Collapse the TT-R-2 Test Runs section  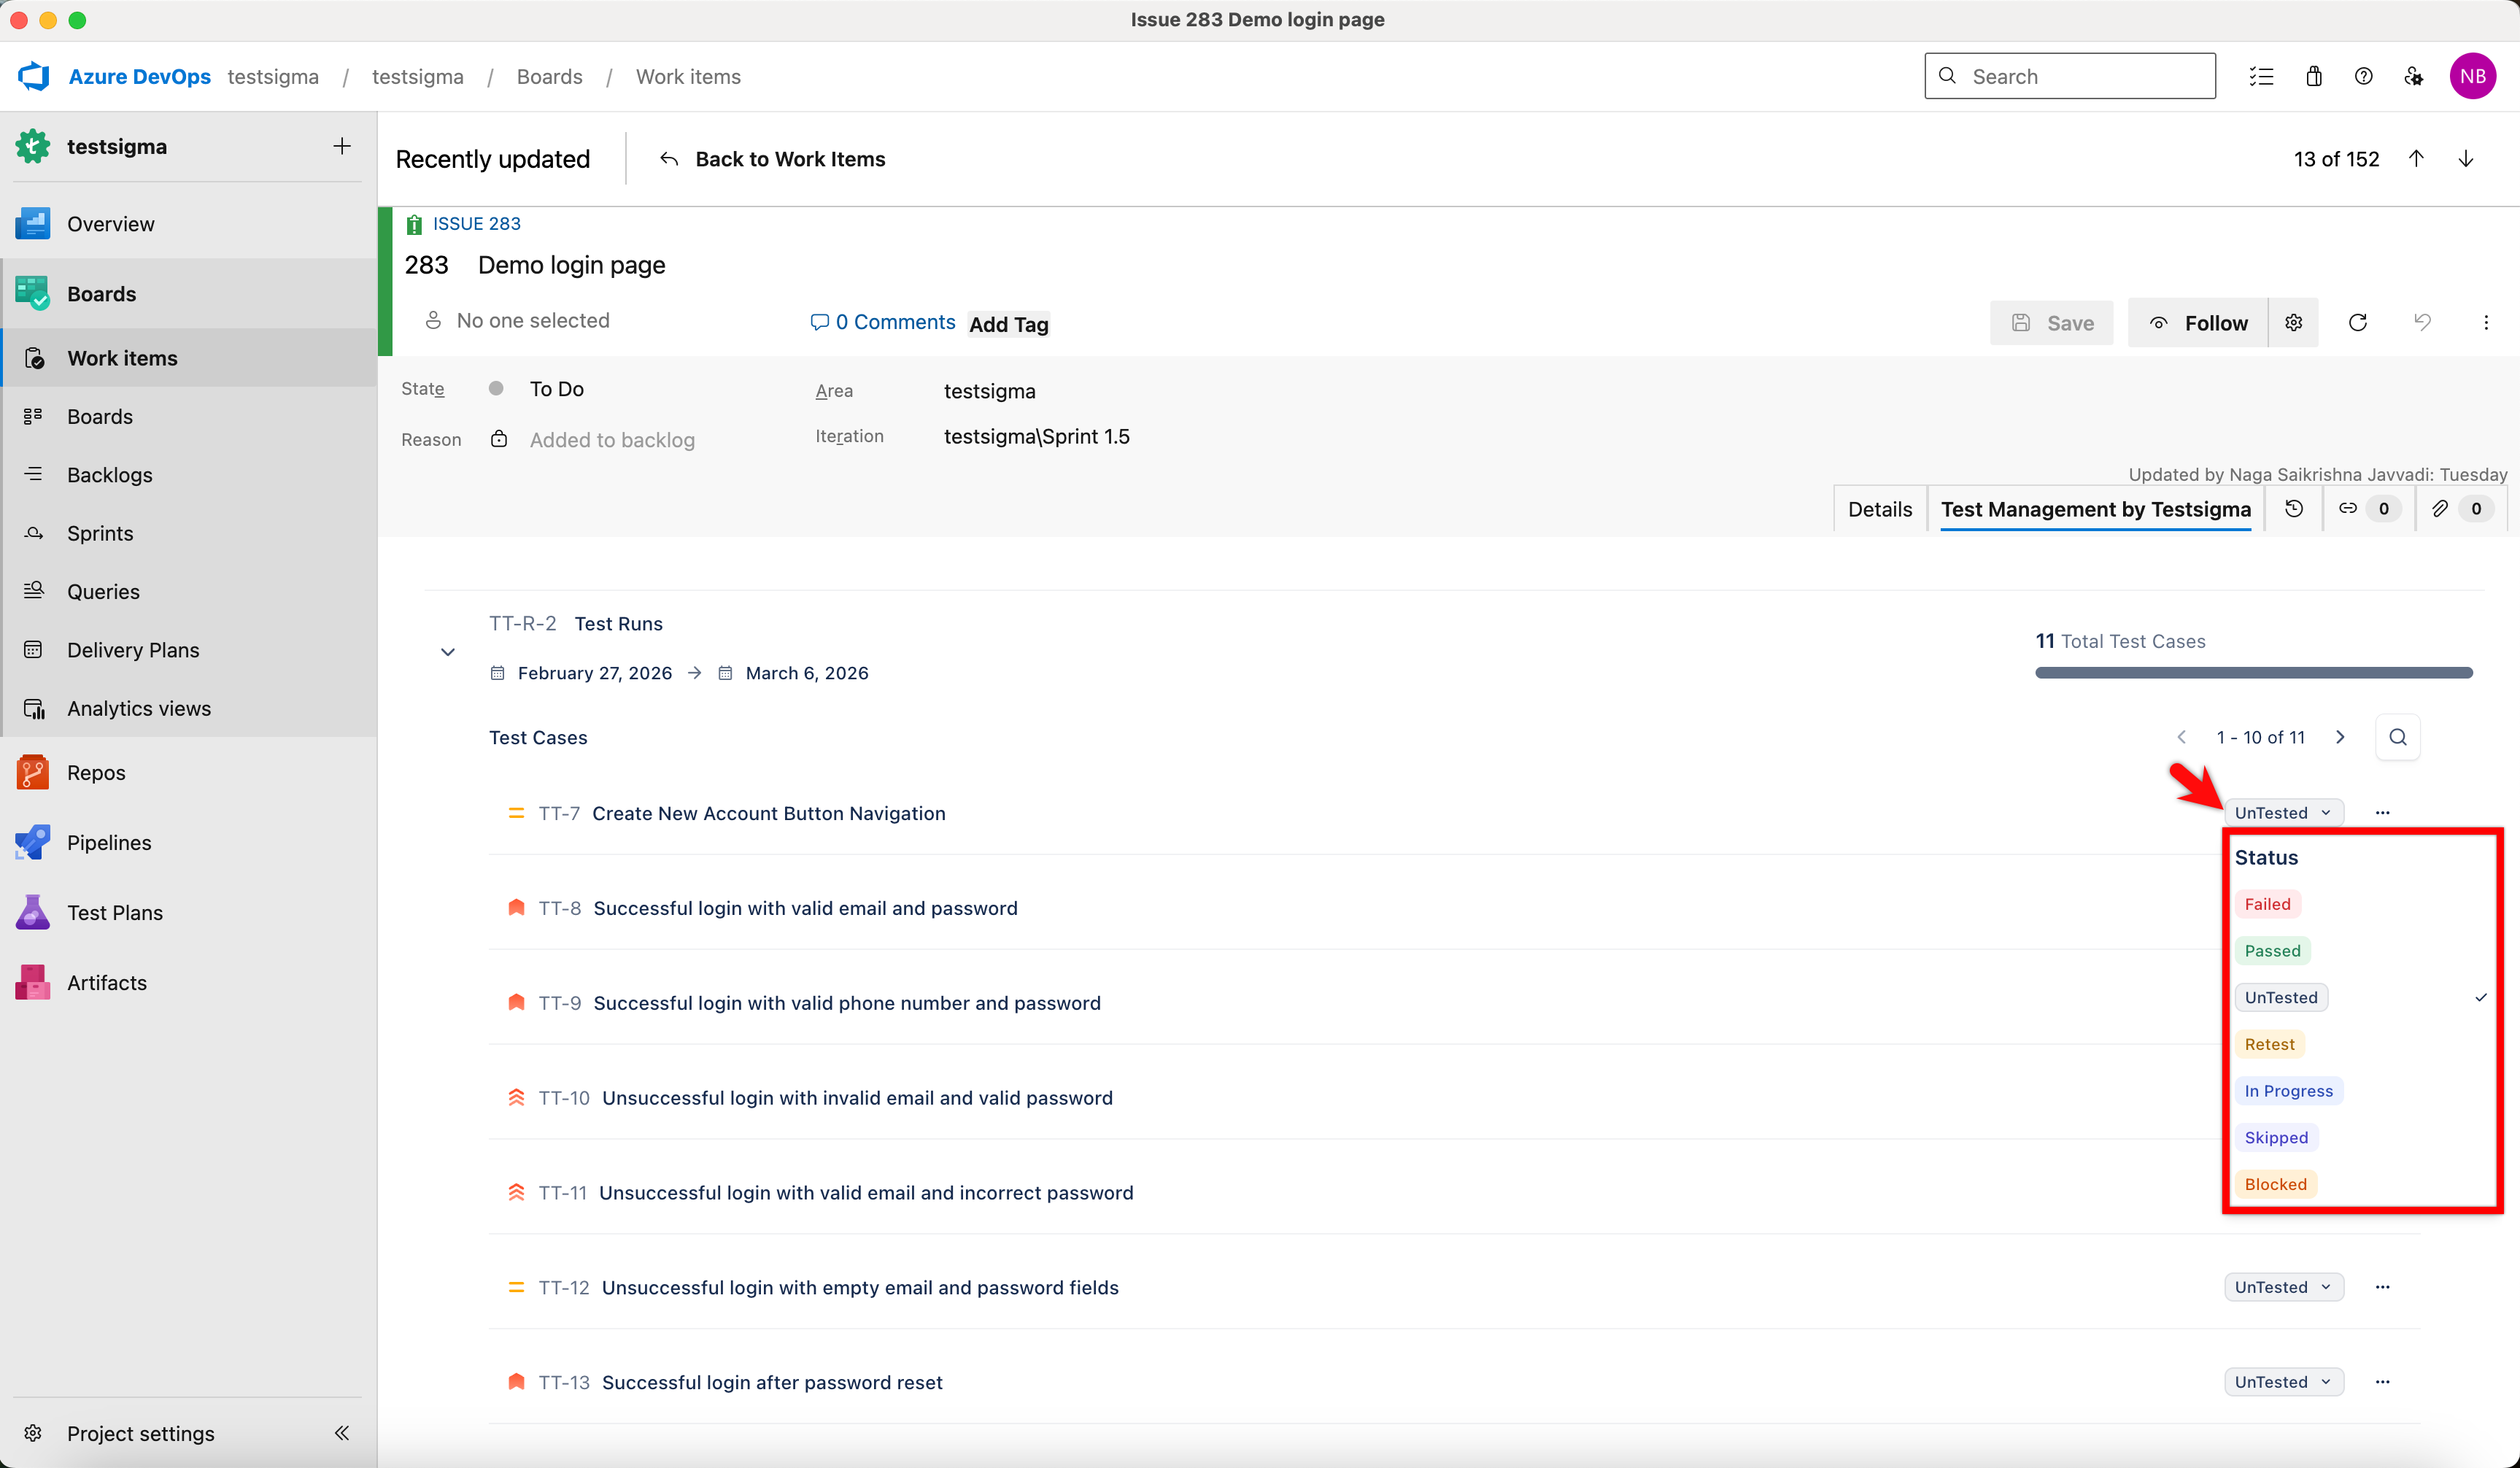click(448, 652)
